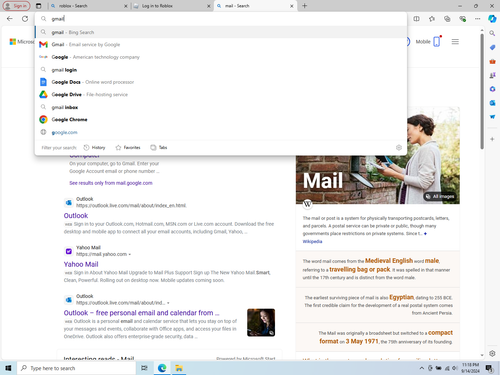Filter suggestions by History
The width and height of the screenshot is (500, 375).
(94, 147)
